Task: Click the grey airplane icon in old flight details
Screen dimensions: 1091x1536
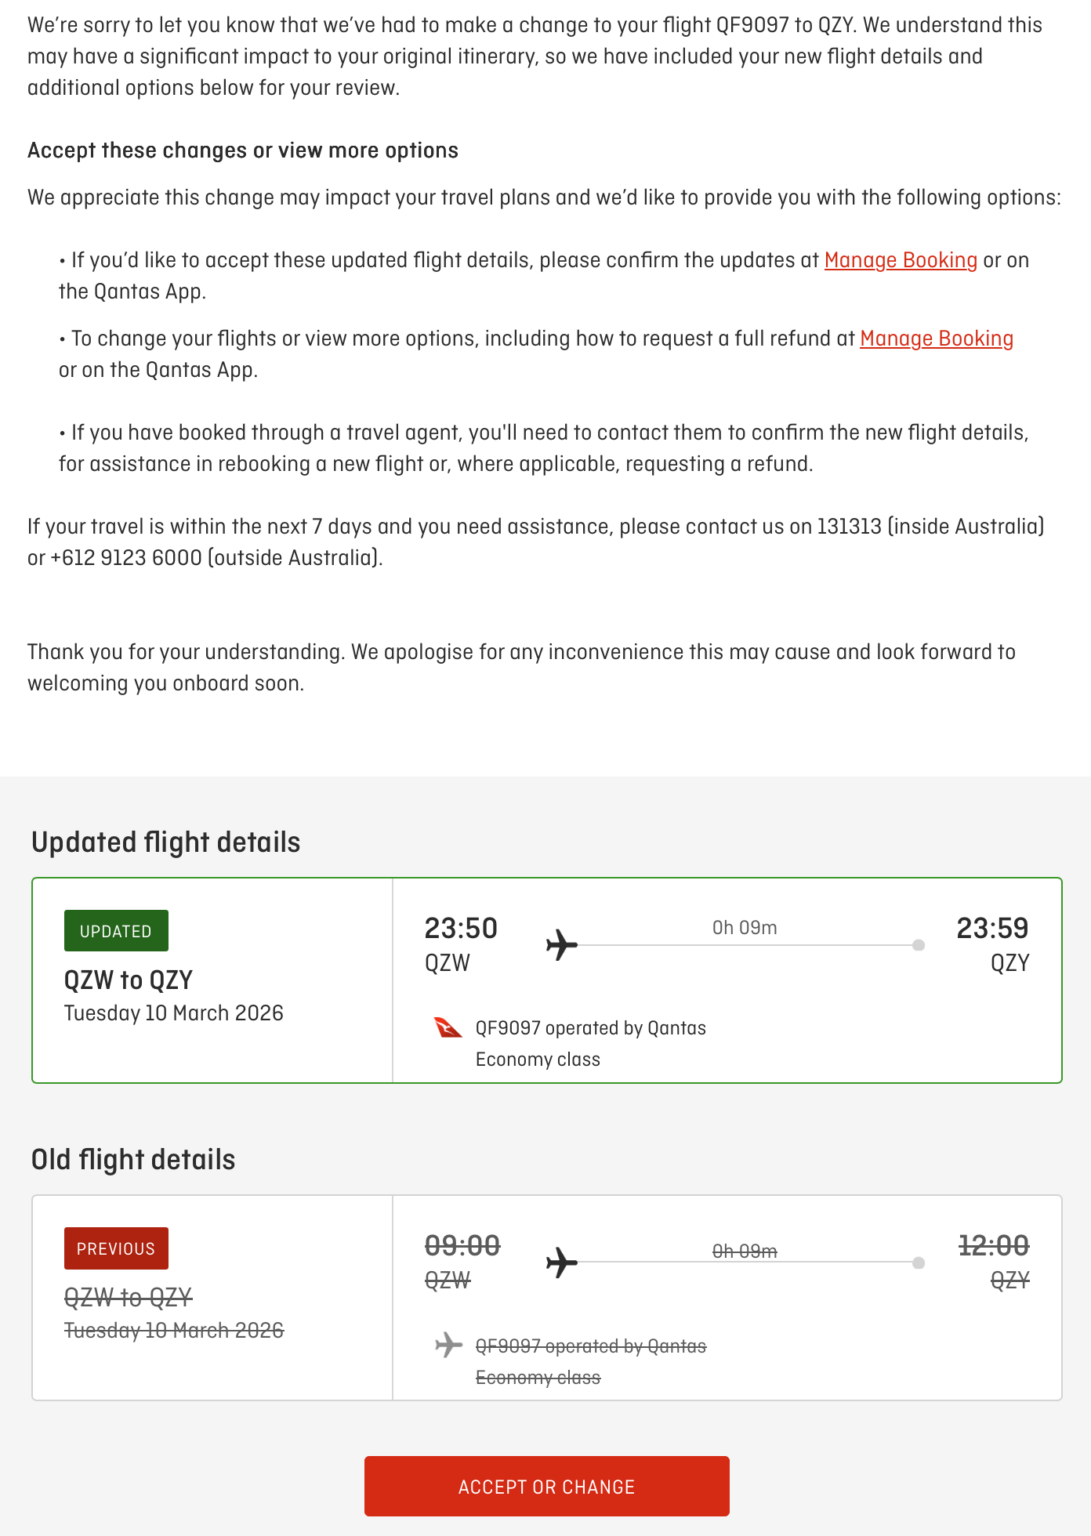Action: (449, 1345)
